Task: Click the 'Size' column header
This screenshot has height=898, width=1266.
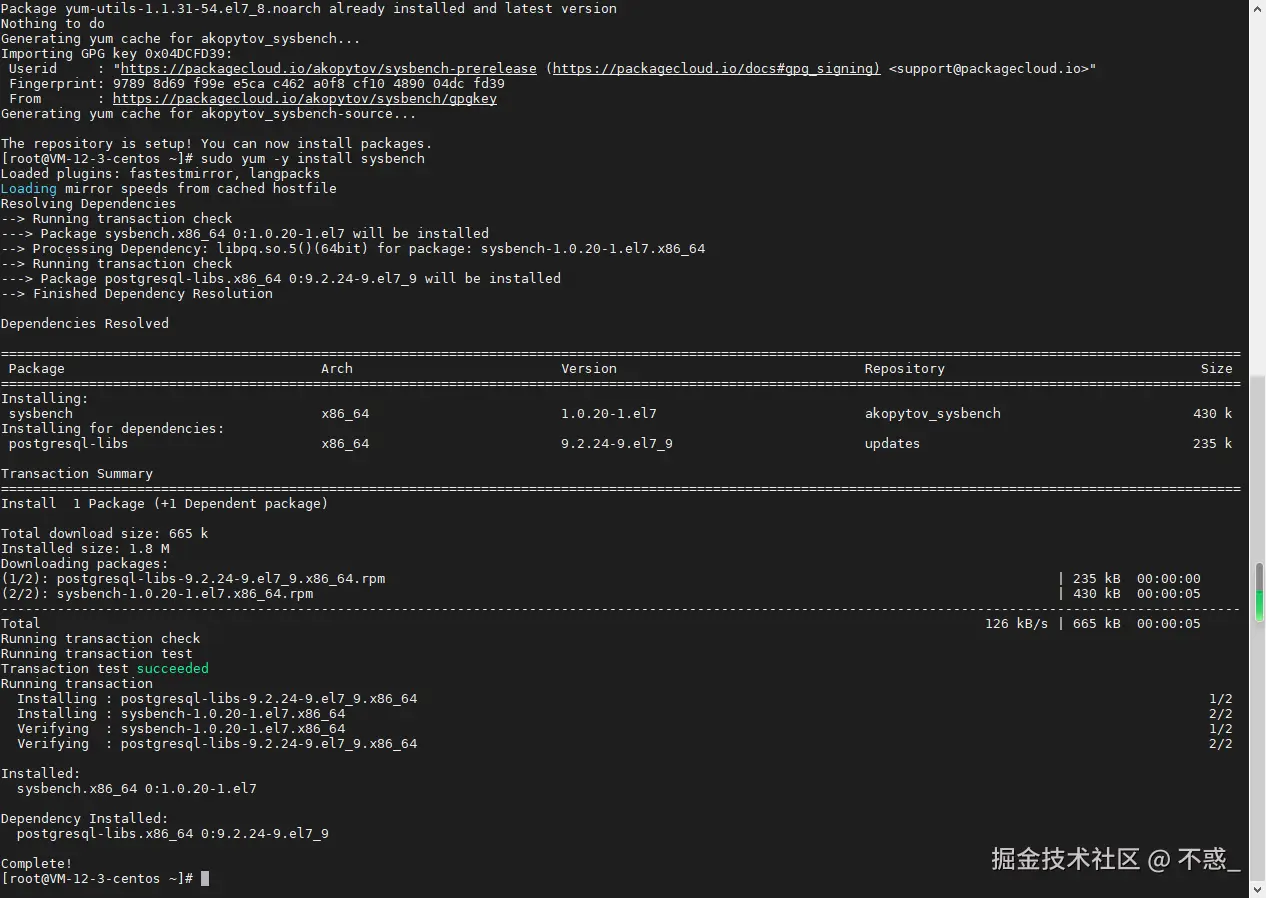Action: pyautogui.click(x=1217, y=369)
